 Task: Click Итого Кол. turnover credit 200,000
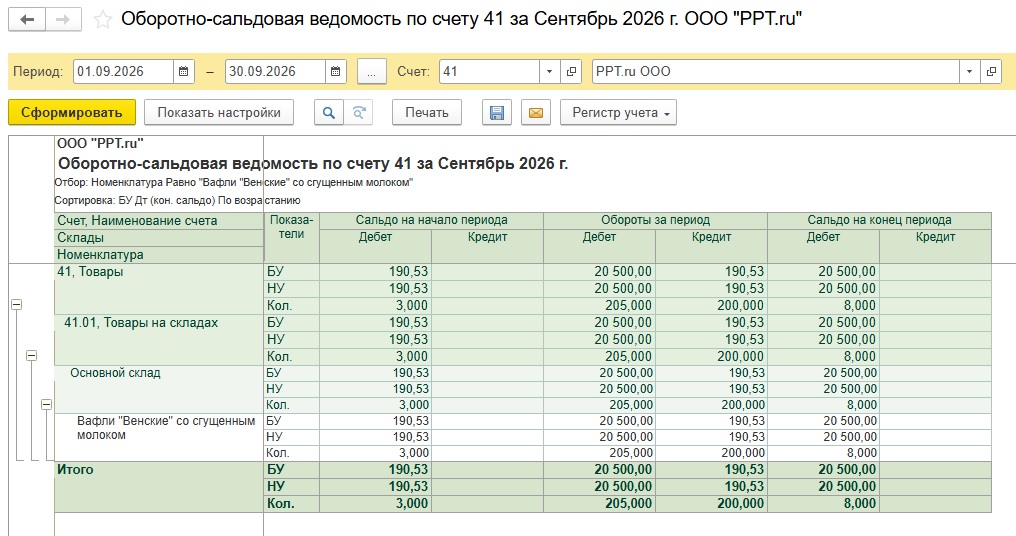tap(711, 503)
